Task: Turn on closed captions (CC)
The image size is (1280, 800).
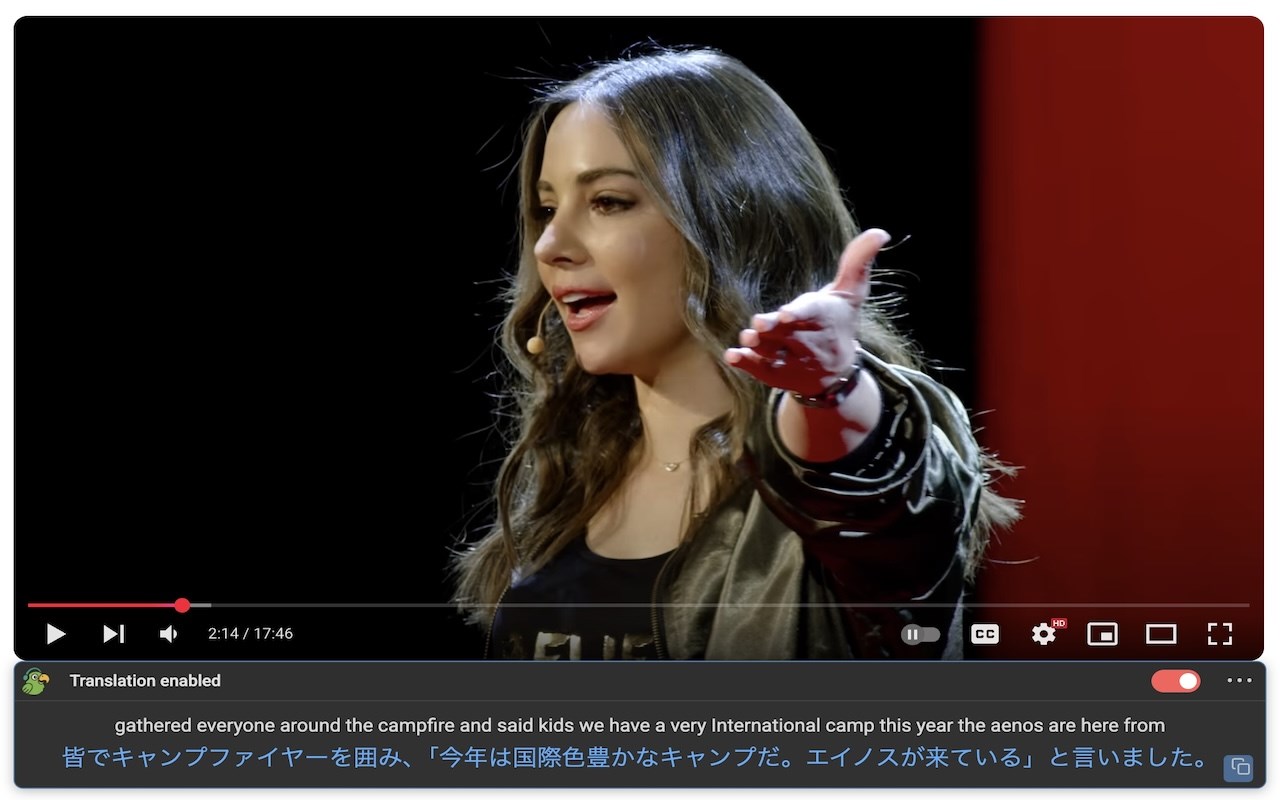Action: tap(985, 634)
